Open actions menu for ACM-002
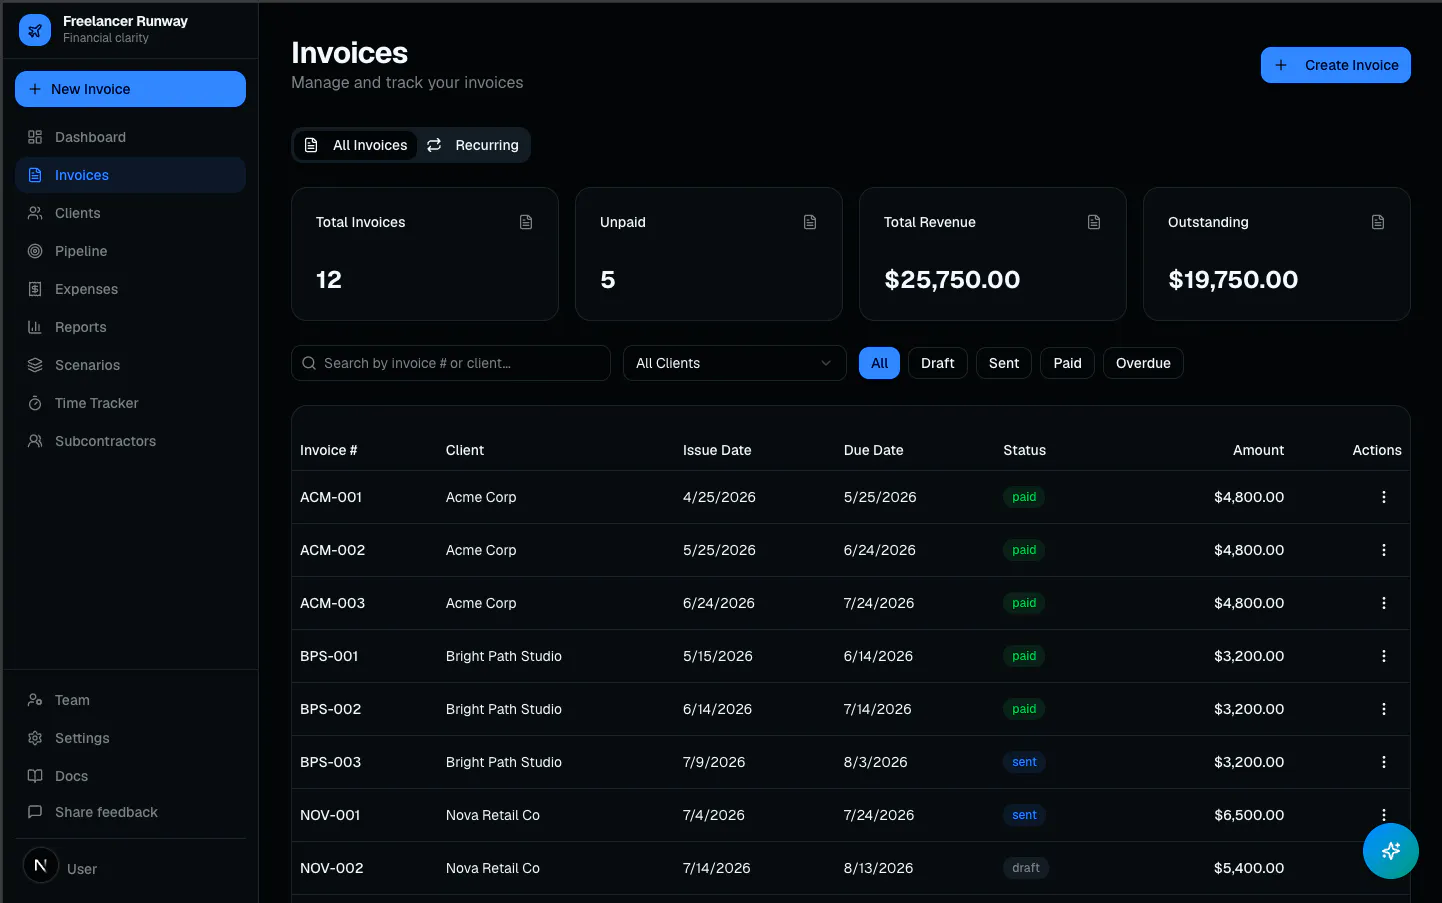 pos(1384,550)
